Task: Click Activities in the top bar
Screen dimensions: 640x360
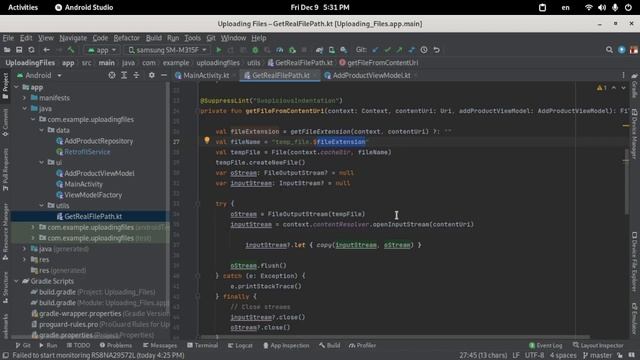Action: (23, 7)
